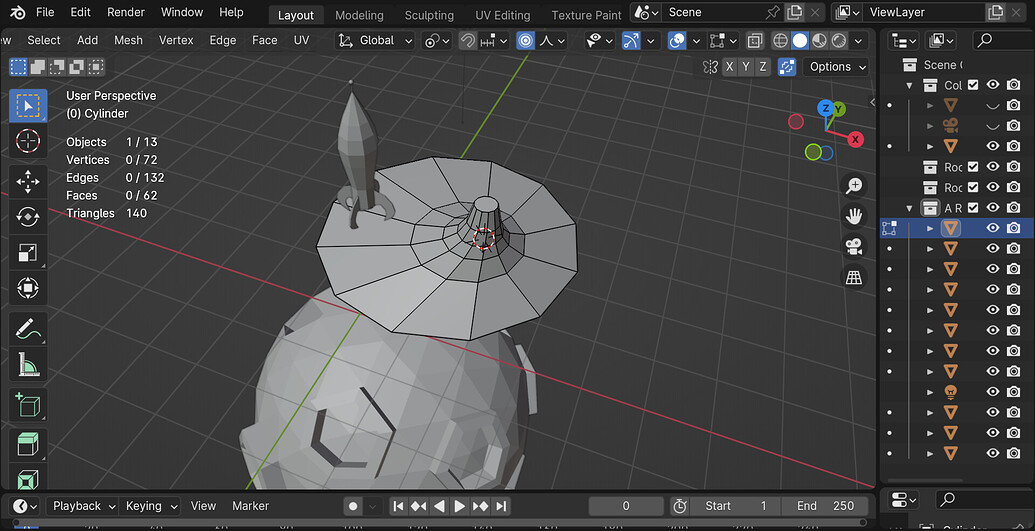Hide the selected Cylinder object via eye icon

(993, 228)
